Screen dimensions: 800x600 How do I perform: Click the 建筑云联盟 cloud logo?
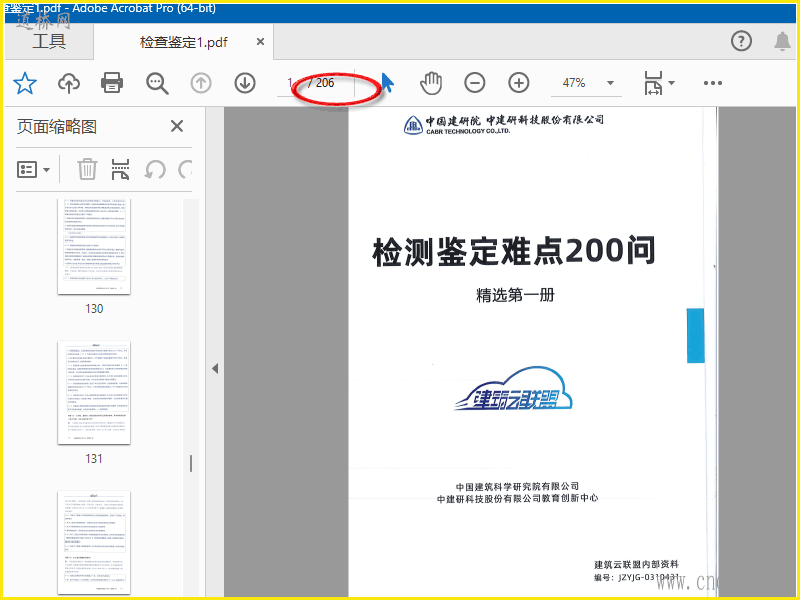[513, 389]
